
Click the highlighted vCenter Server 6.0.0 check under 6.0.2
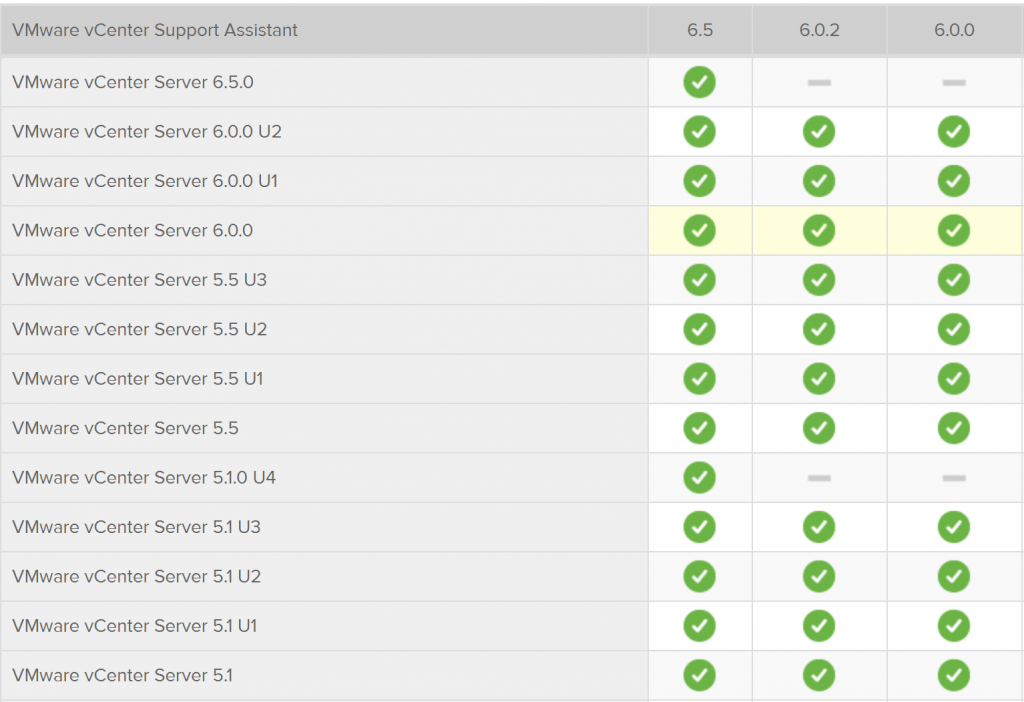[x=819, y=231]
